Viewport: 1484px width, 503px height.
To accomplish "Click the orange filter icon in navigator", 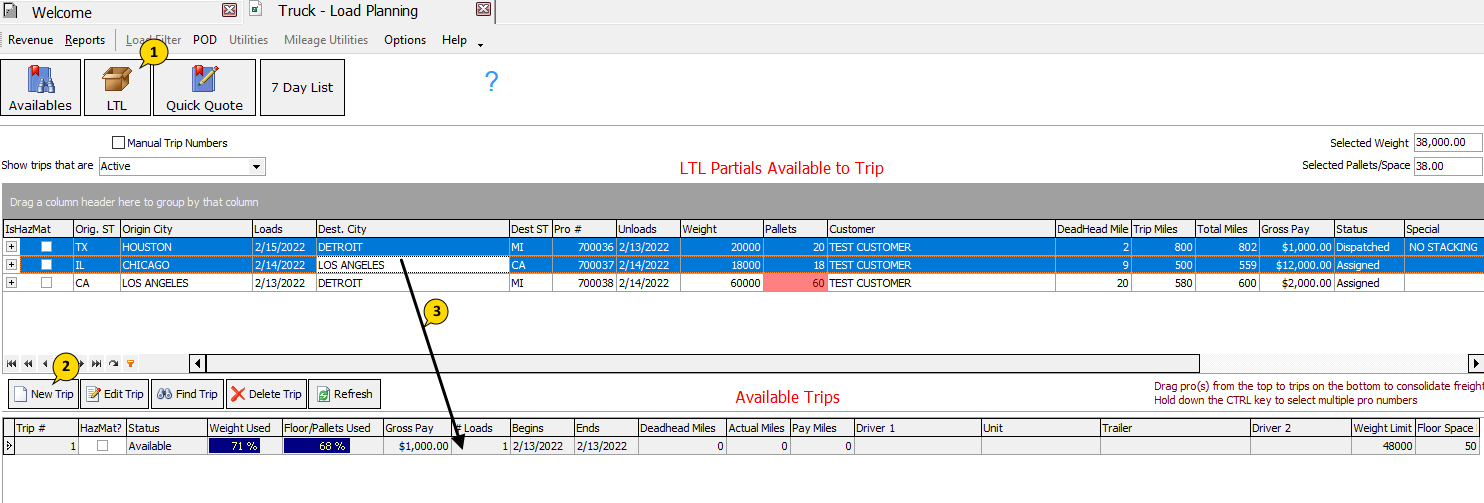I will pyautogui.click(x=130, y=363).
